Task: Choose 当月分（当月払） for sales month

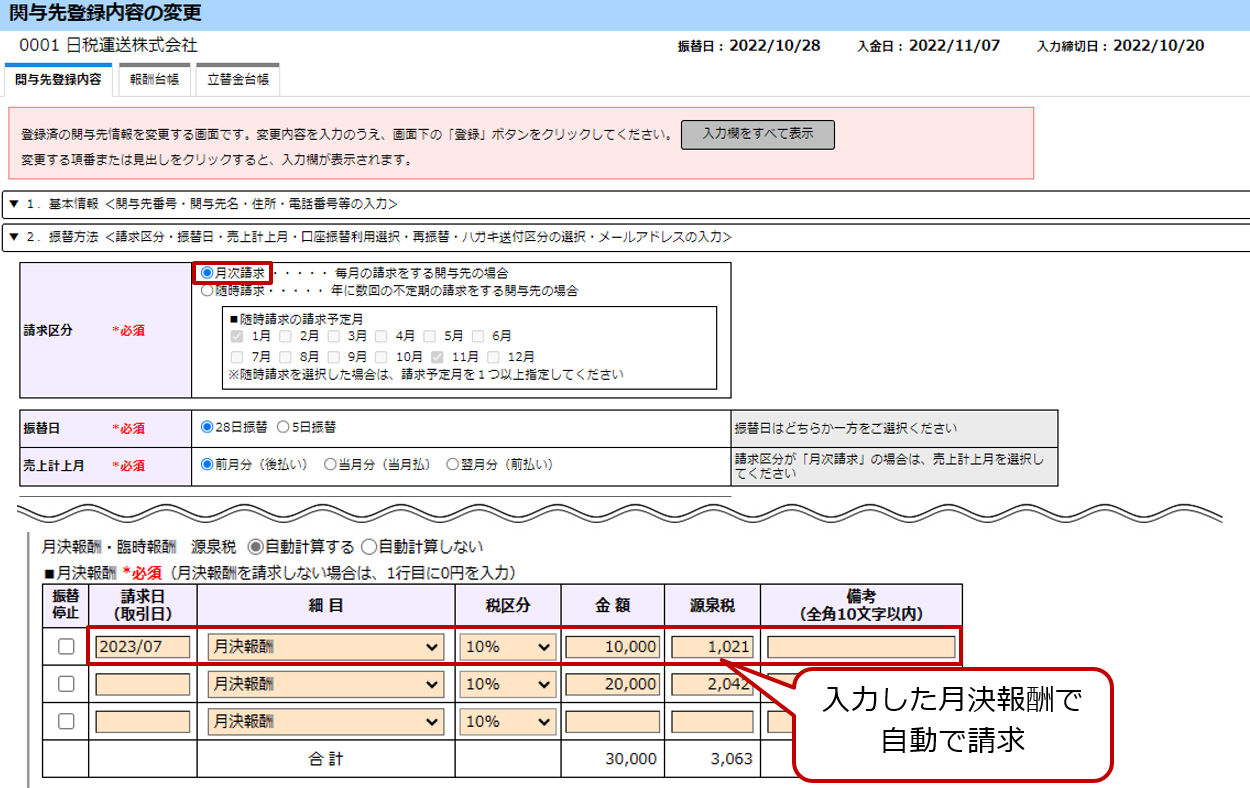Action: point(330,464)
